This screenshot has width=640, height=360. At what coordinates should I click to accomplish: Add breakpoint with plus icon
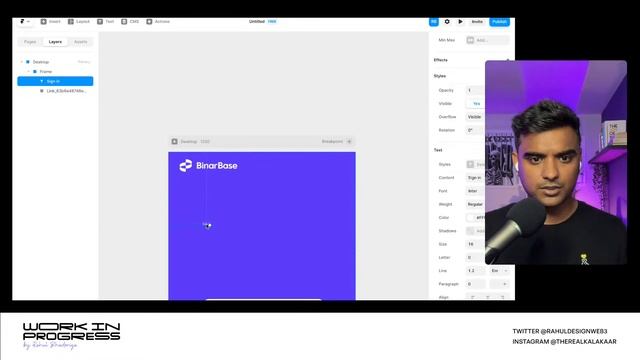[349, 141]
